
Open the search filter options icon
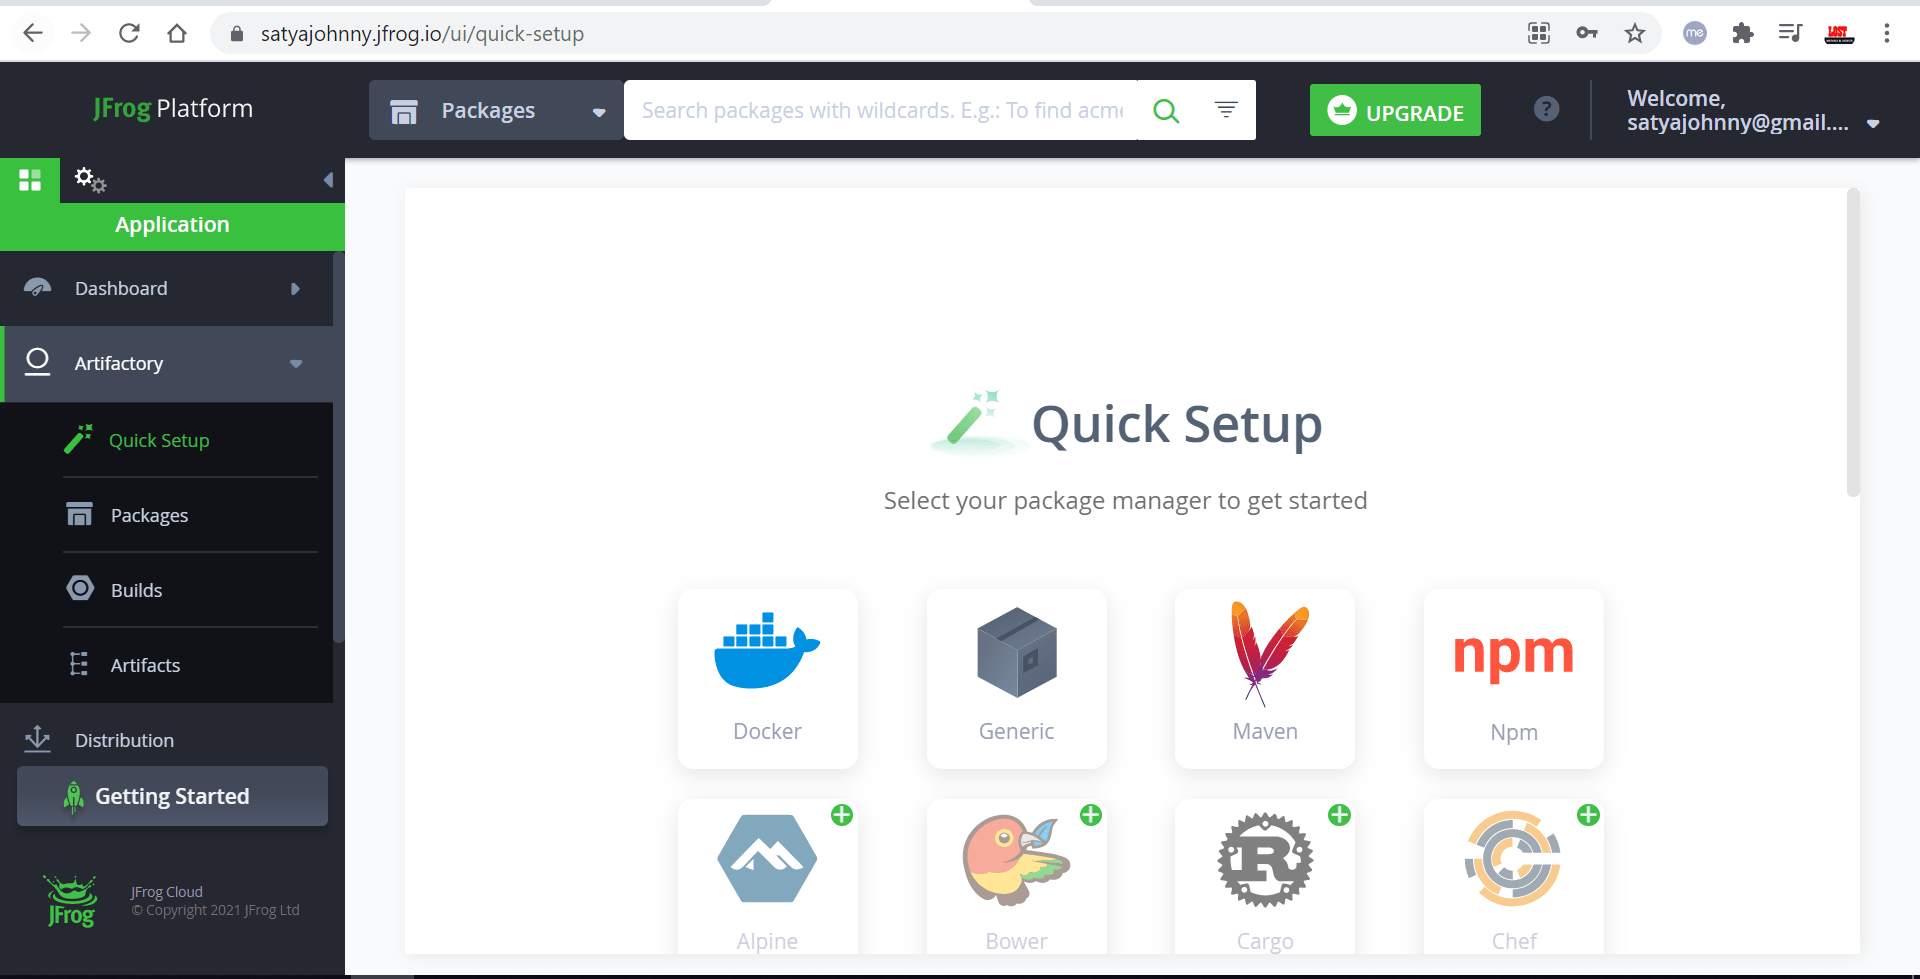coord(1226,109)
